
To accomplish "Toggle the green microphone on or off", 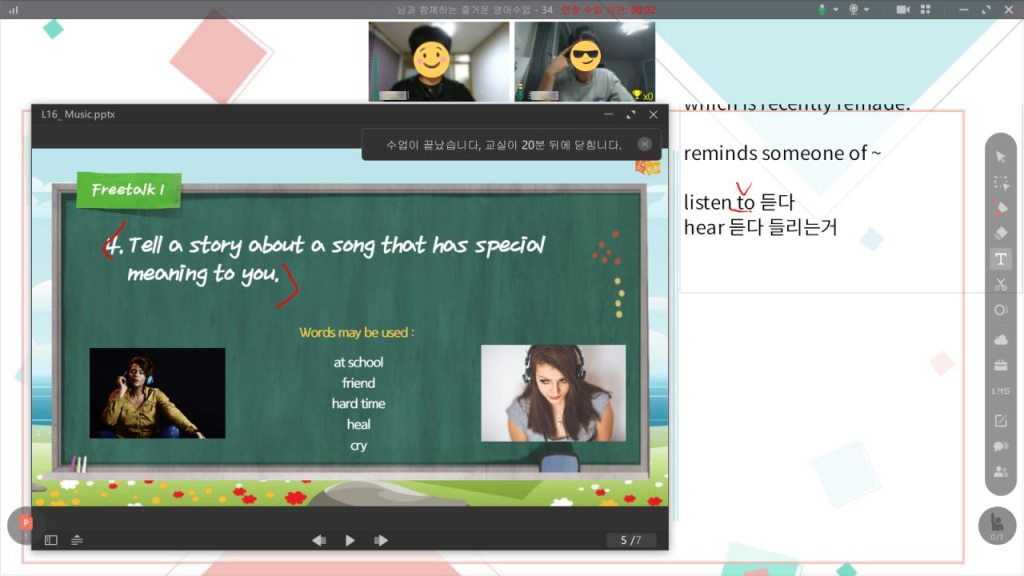I will pyautogui.click(x=822, y=9).
